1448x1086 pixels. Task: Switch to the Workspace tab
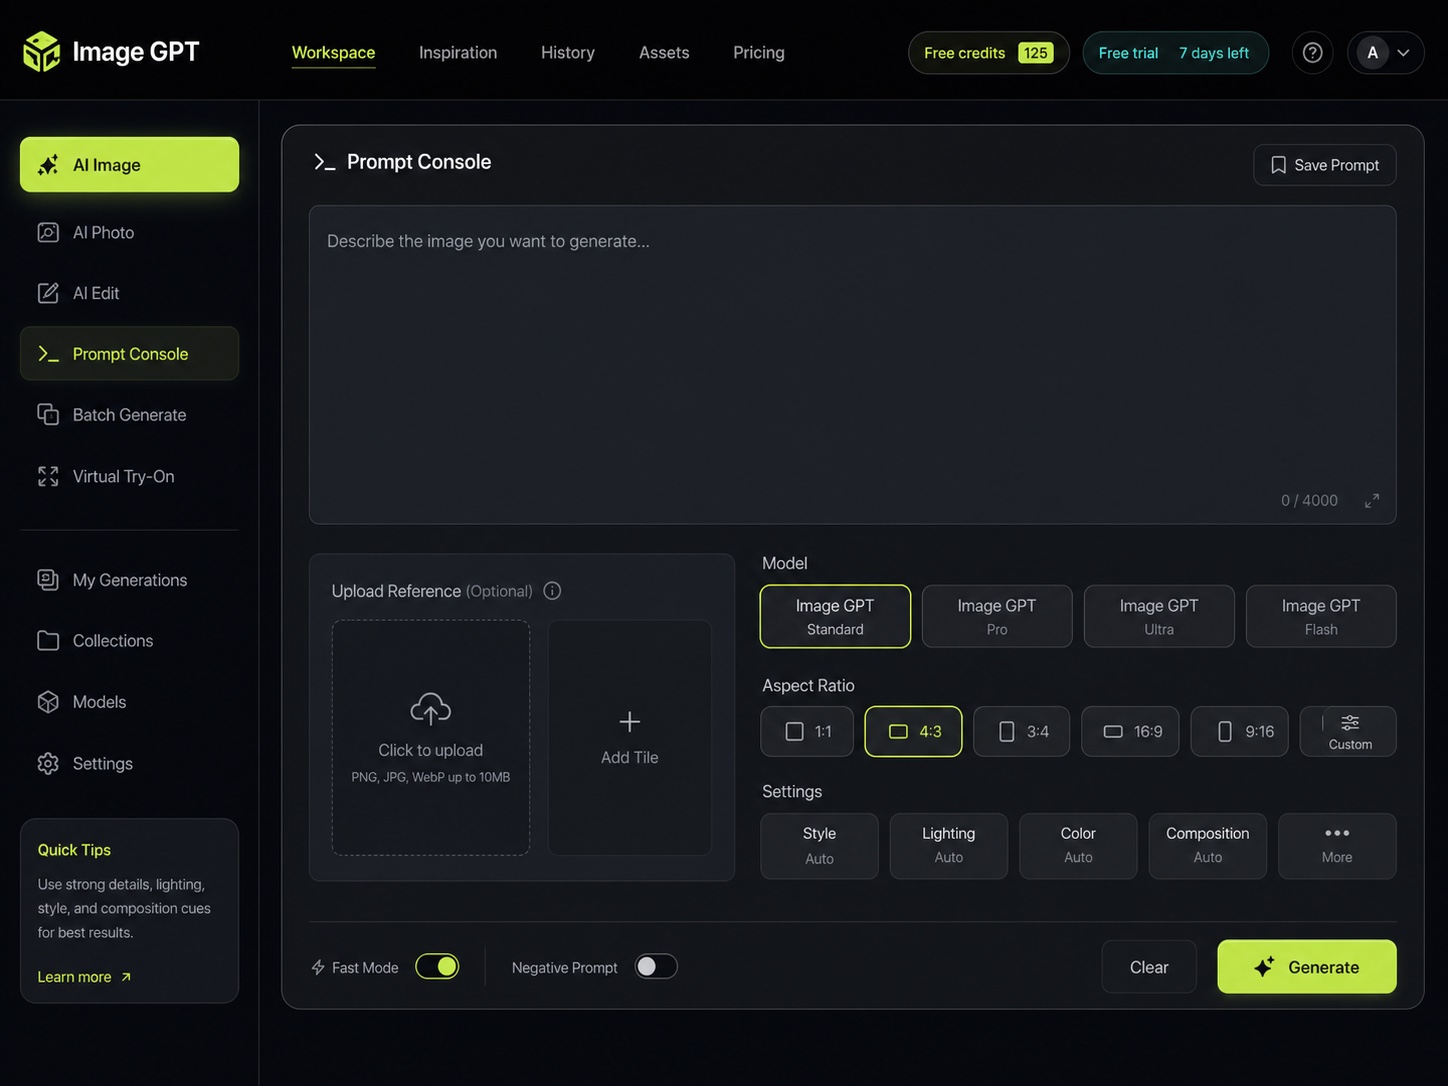click(x=333, y=53)
